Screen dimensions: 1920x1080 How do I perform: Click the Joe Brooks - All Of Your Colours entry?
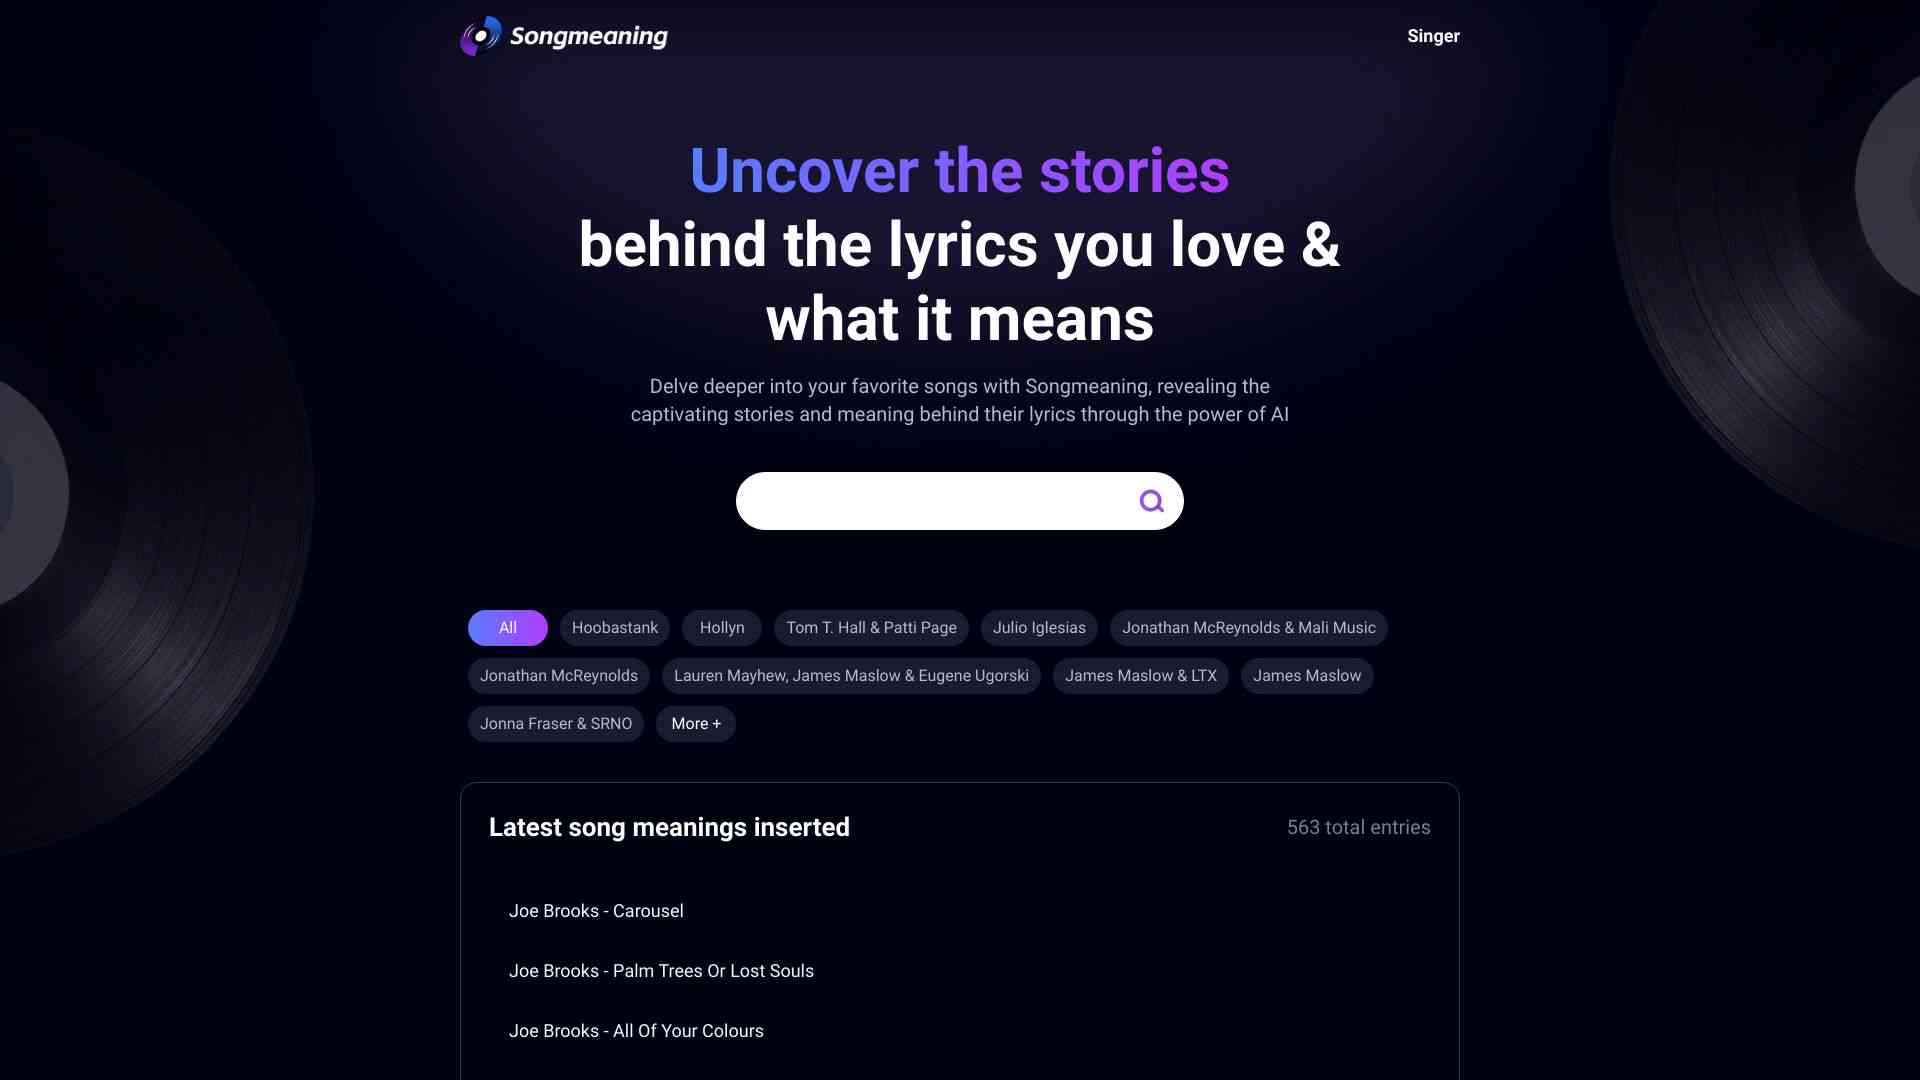636,1031
